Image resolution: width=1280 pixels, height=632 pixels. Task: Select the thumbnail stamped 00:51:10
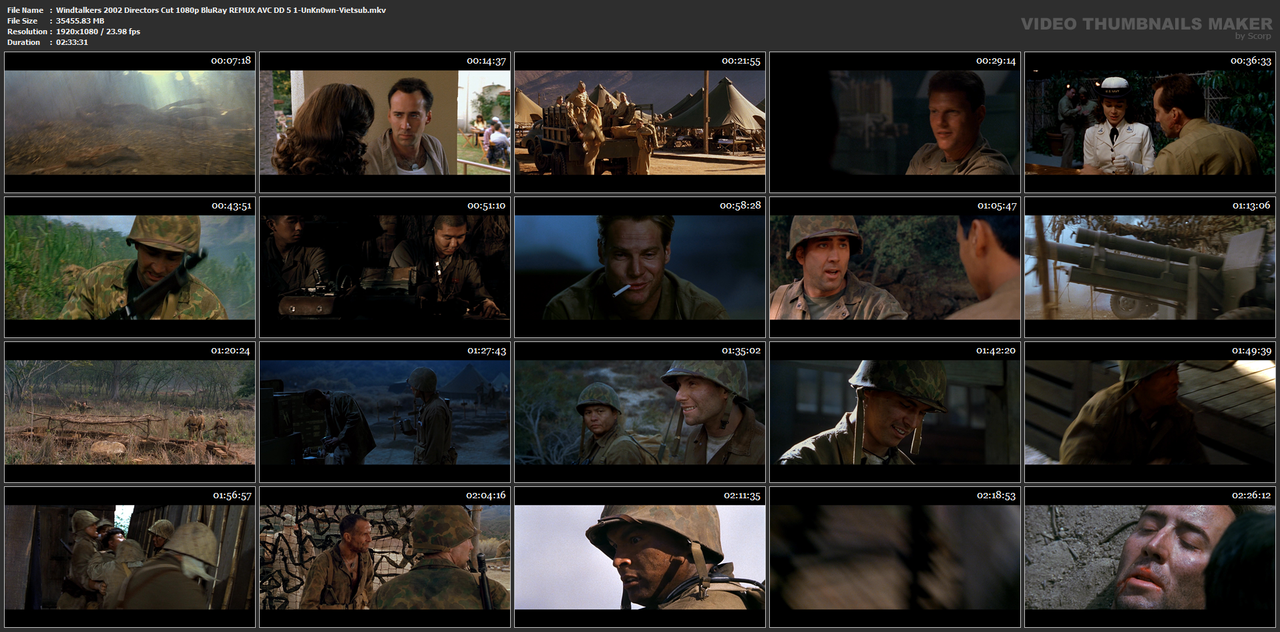point(385,267)
